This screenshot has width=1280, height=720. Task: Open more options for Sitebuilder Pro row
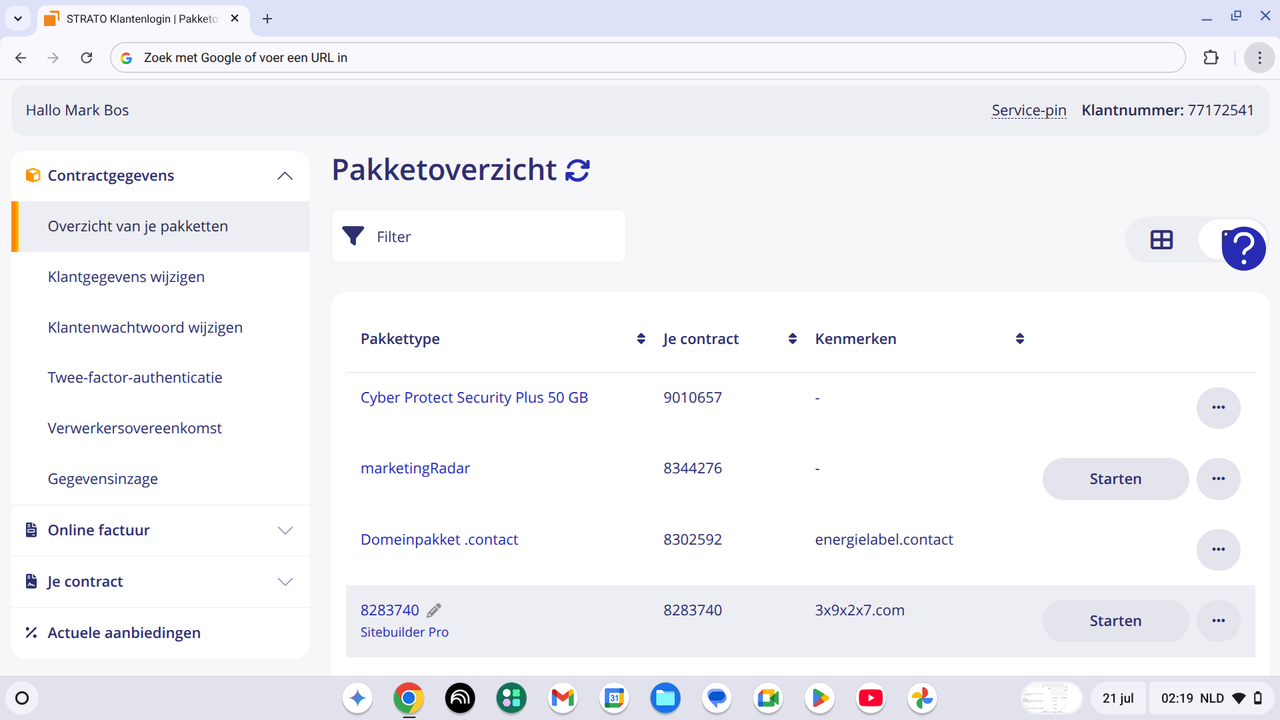1218,621
